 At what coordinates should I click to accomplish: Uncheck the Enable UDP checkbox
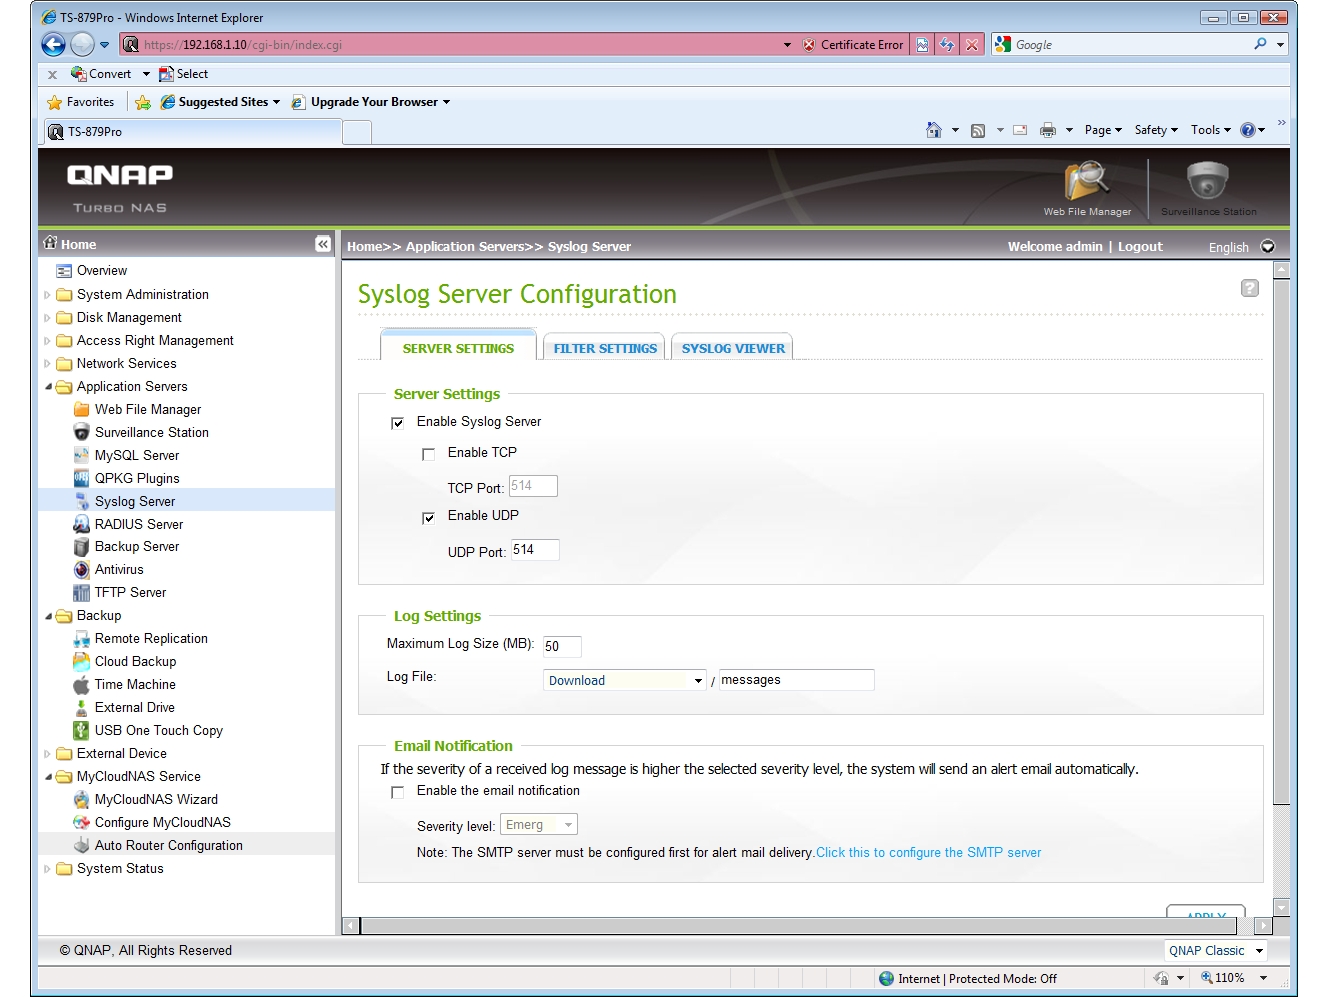click(x=428, y=517)
